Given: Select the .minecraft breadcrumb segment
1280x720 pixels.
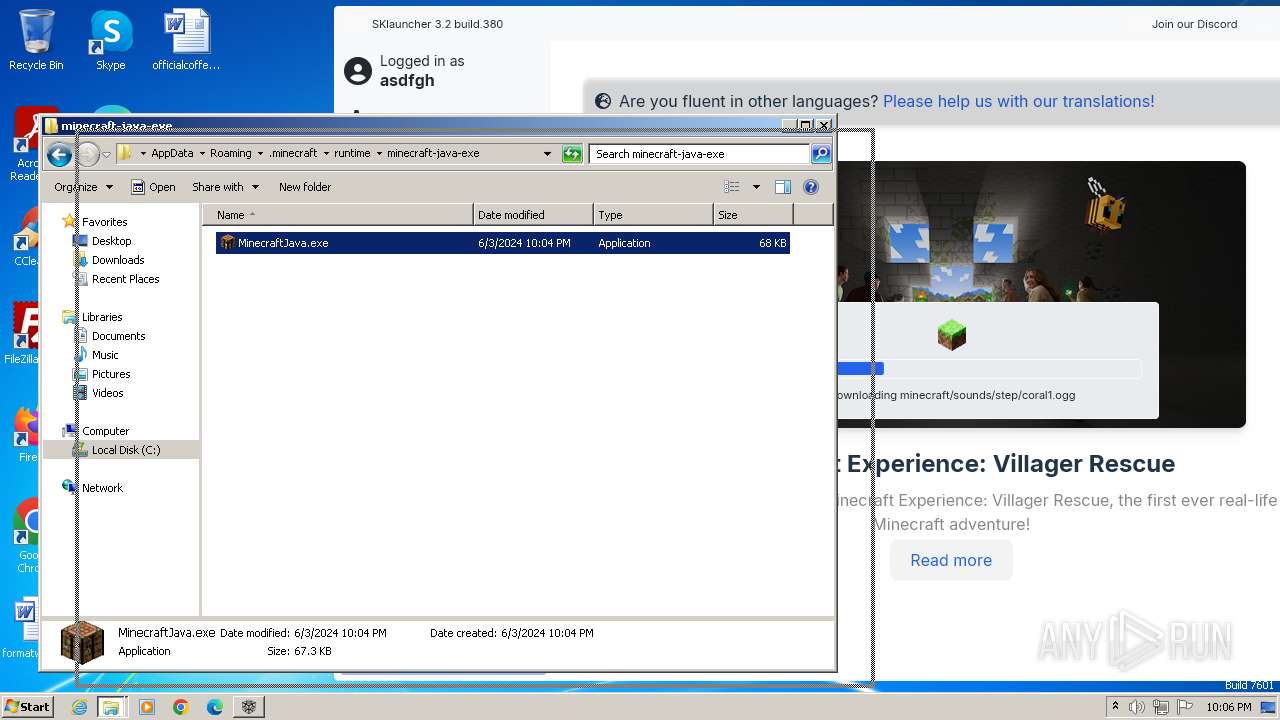Looking at the screenshot, I should pyautogui.click(x=293, y=154).
